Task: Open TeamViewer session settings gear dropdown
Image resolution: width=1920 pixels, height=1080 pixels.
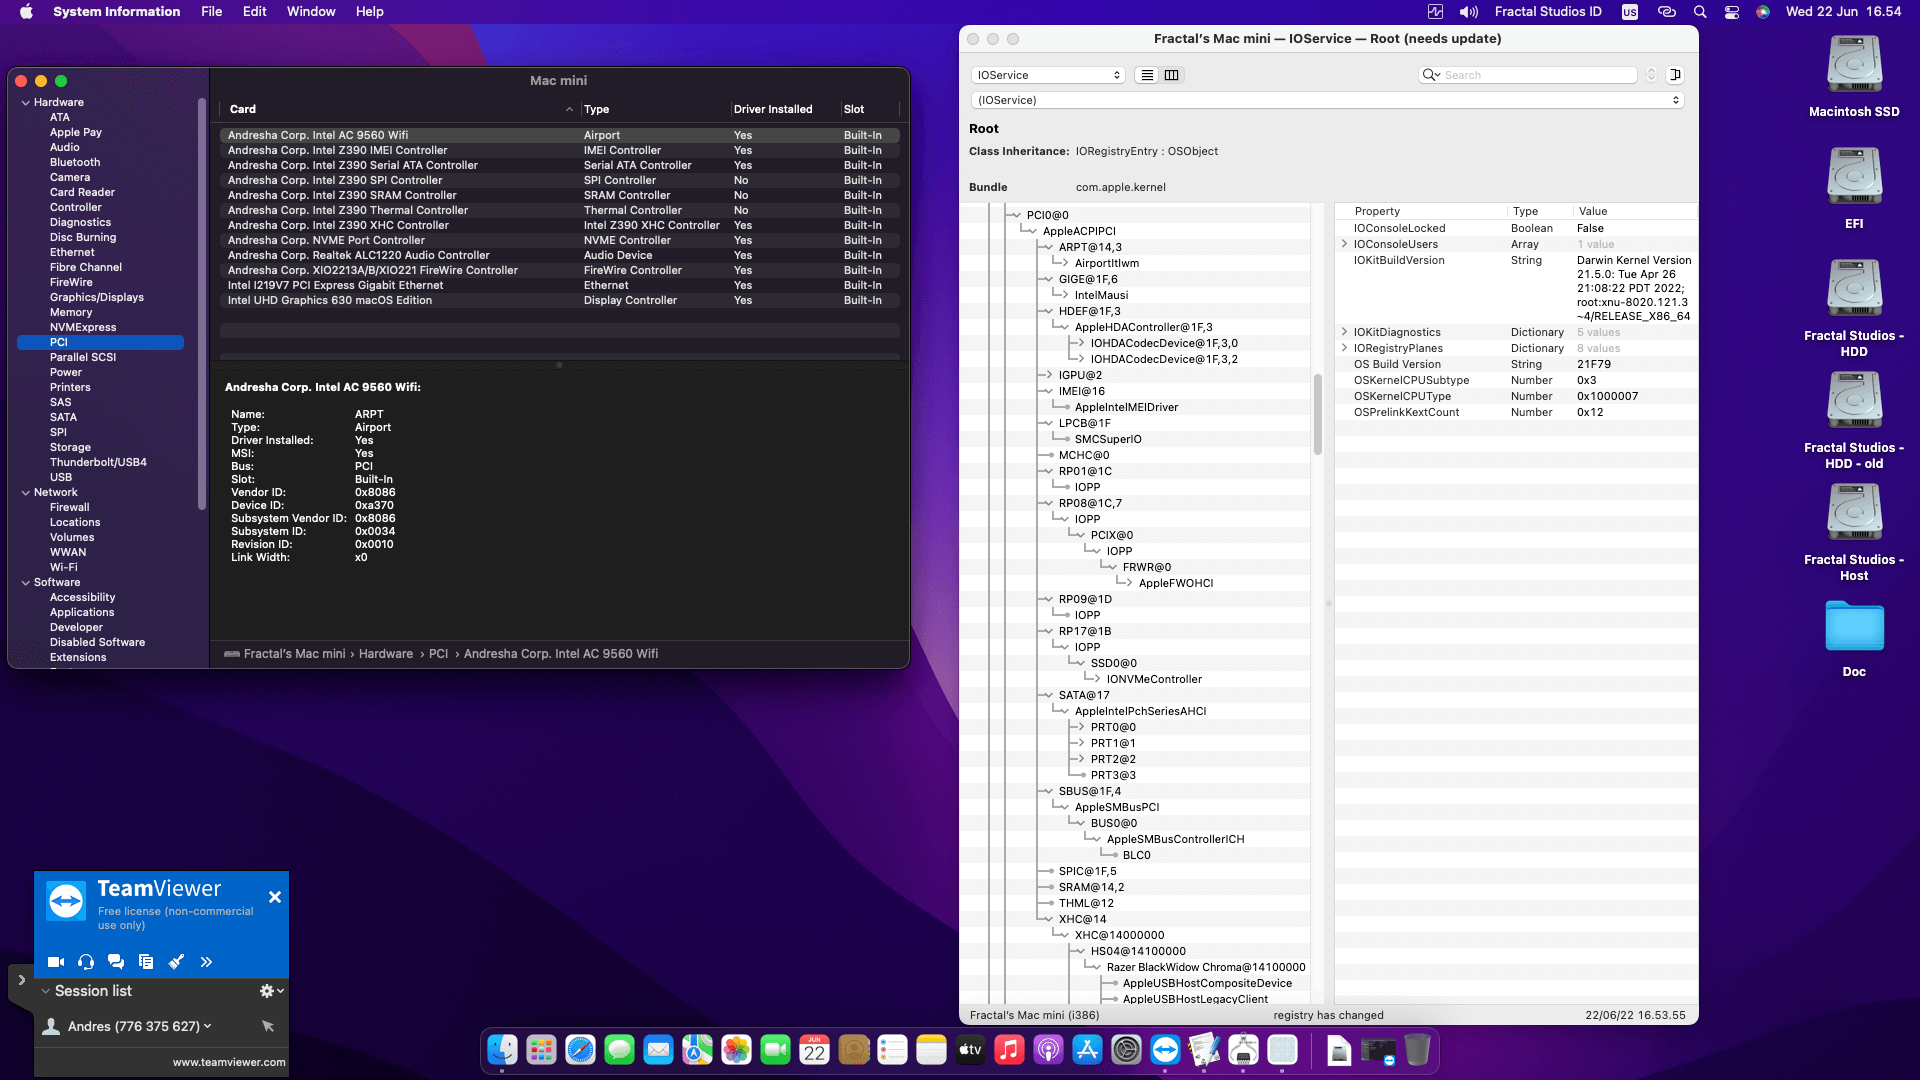Action: pyautogui.click(x=272, y=991)
